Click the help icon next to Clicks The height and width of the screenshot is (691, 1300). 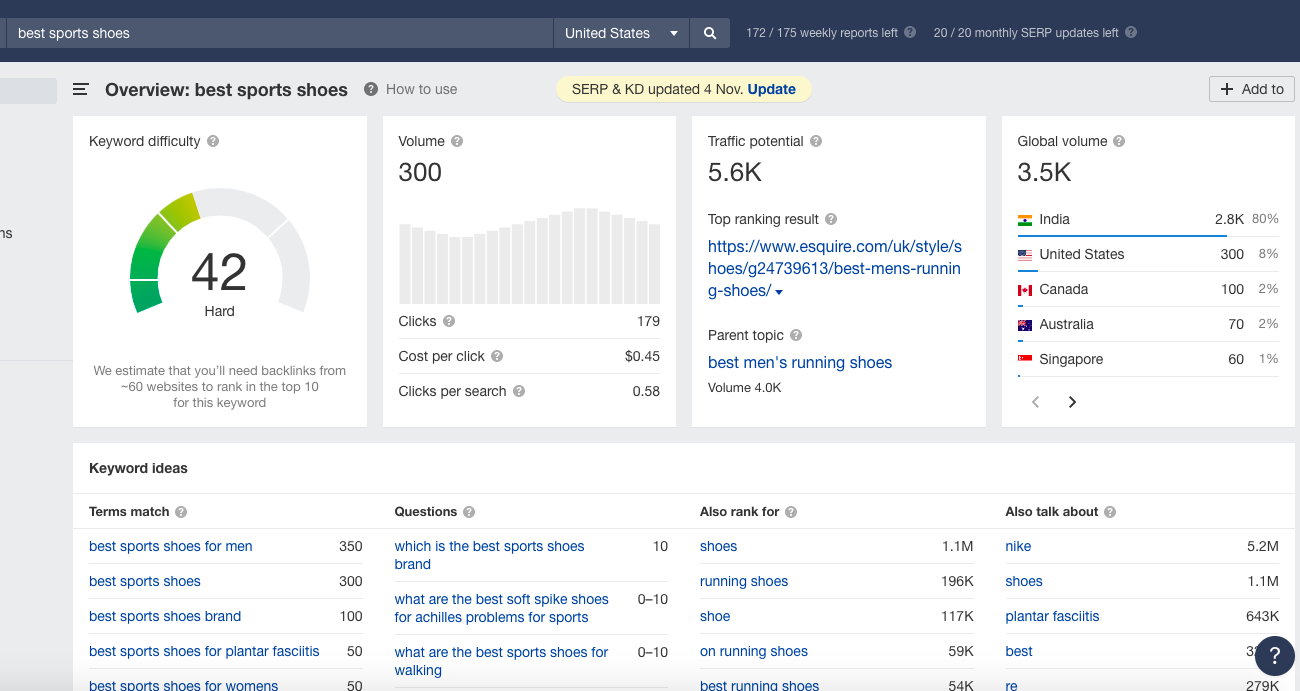449,322
